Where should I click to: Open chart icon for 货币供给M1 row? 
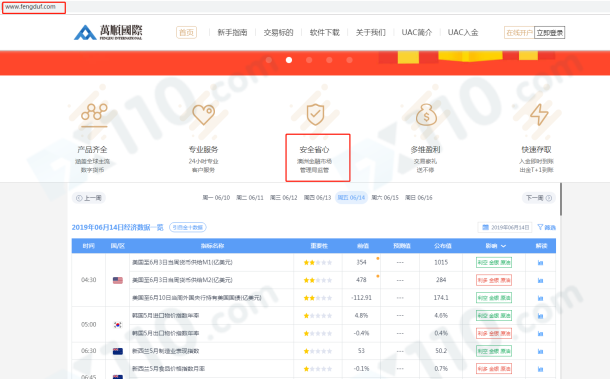[540, 263]
